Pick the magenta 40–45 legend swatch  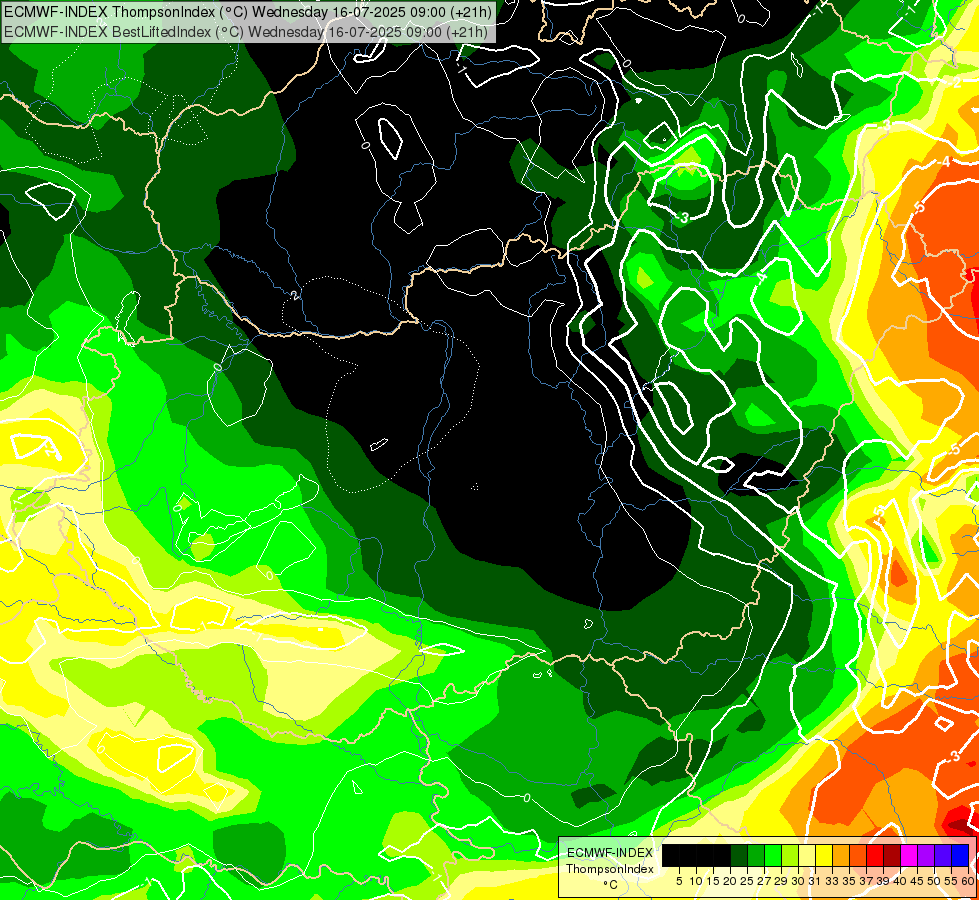click(910, 856)
